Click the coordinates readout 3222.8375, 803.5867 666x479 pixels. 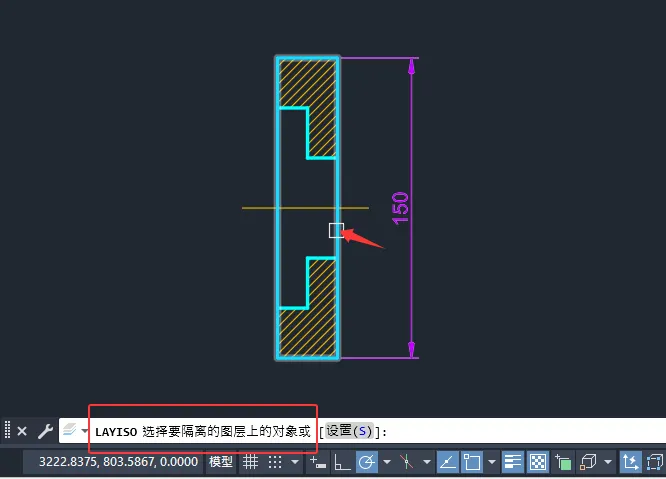119,462
